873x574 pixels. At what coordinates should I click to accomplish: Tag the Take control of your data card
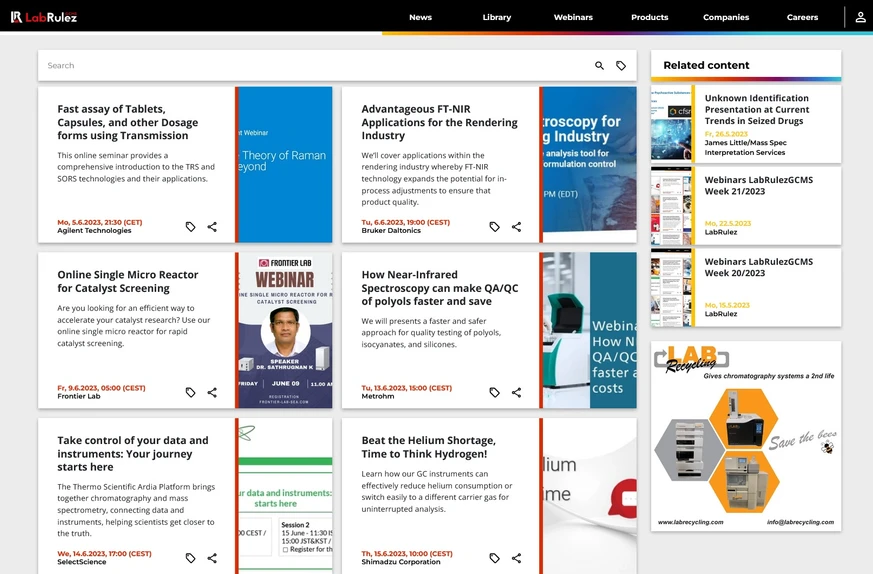click(190, 558)
